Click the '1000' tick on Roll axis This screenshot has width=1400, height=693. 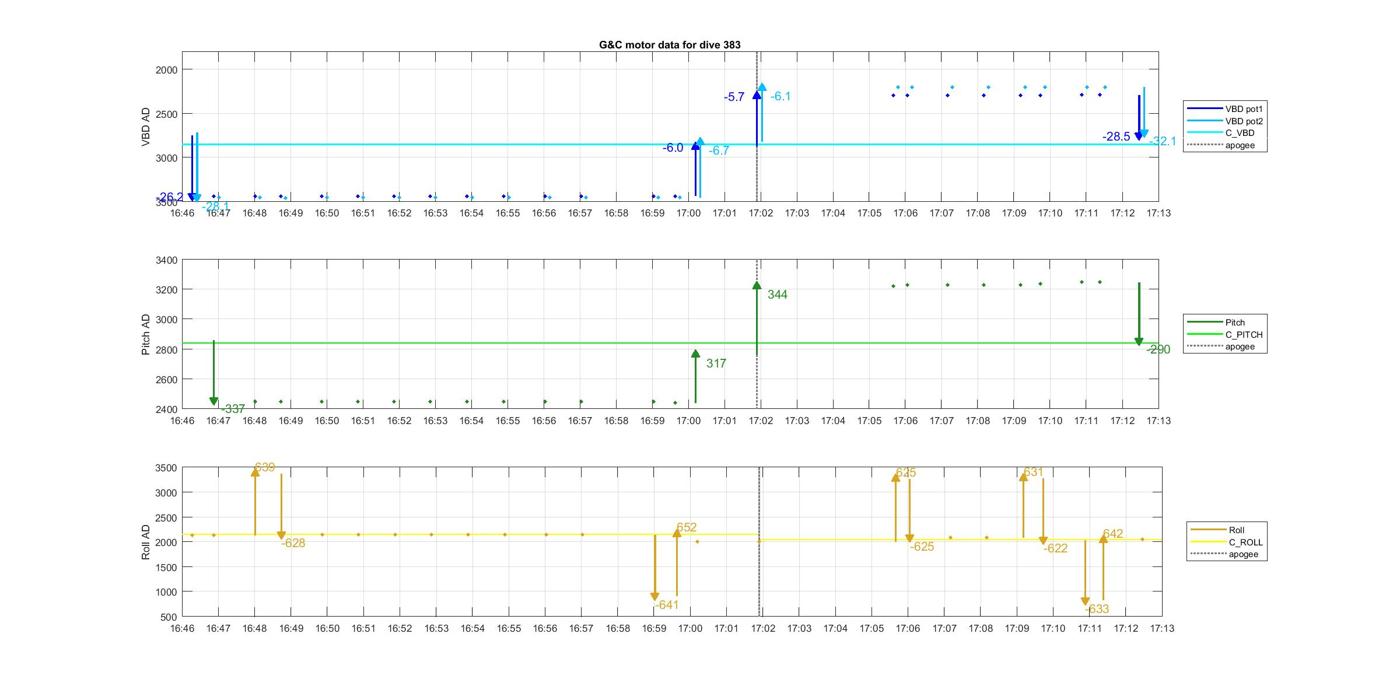point(165,592)
